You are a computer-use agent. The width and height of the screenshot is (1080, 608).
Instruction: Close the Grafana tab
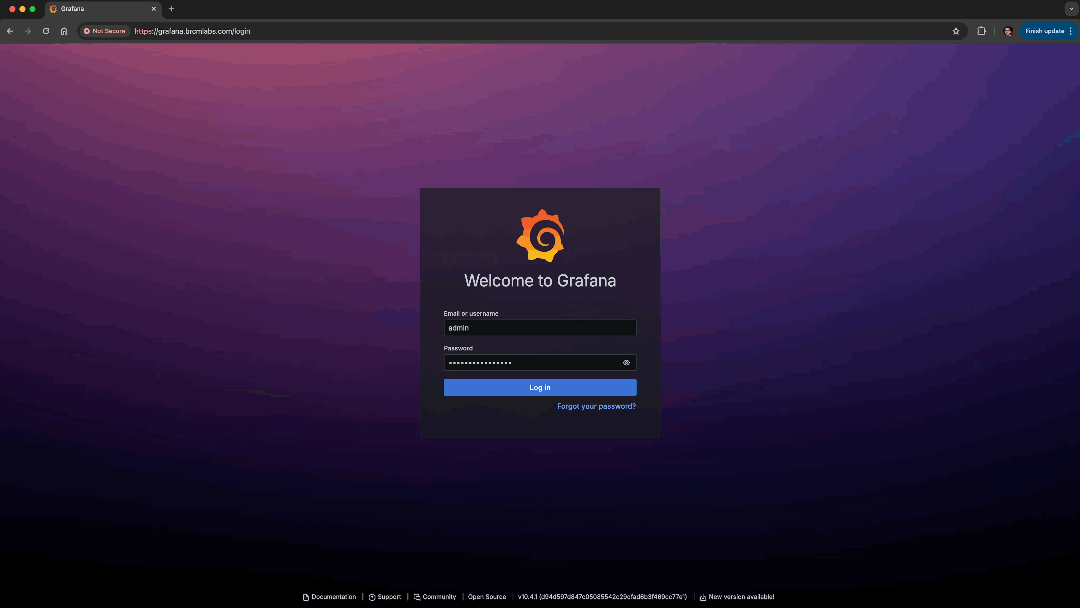point(154,9)
